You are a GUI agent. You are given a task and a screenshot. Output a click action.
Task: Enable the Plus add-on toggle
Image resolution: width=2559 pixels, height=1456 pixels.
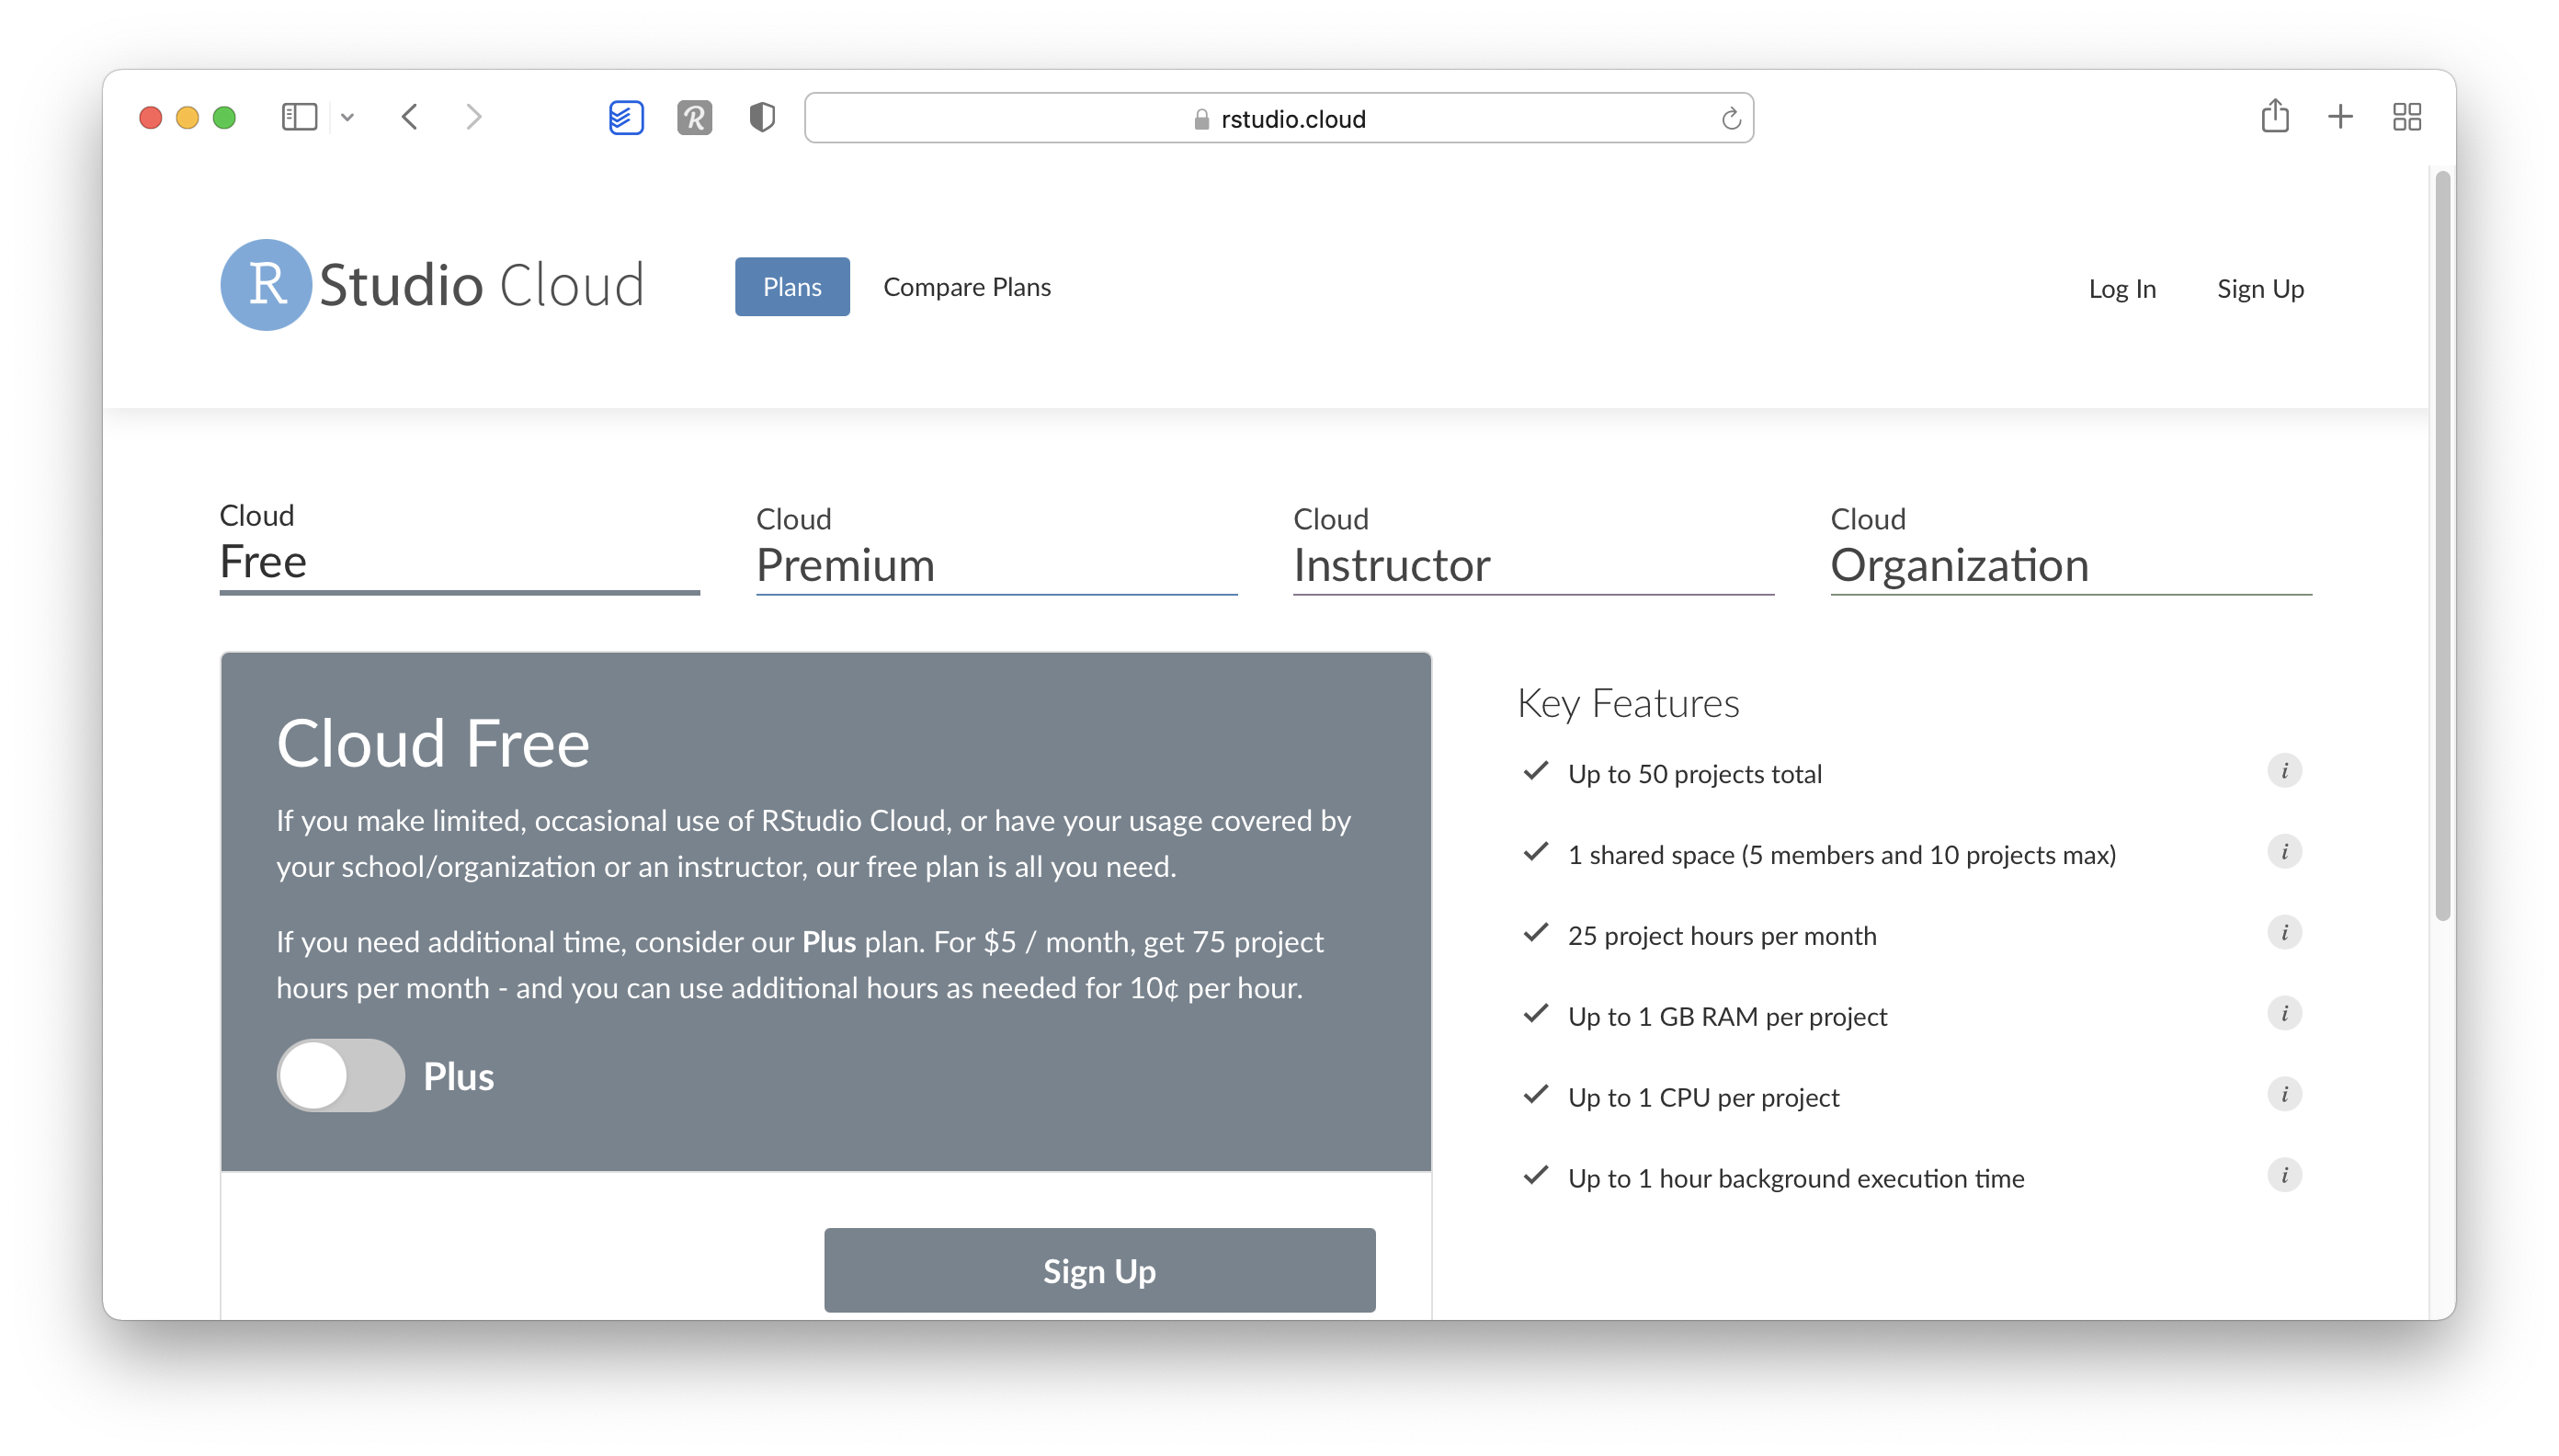(339, 1075)
